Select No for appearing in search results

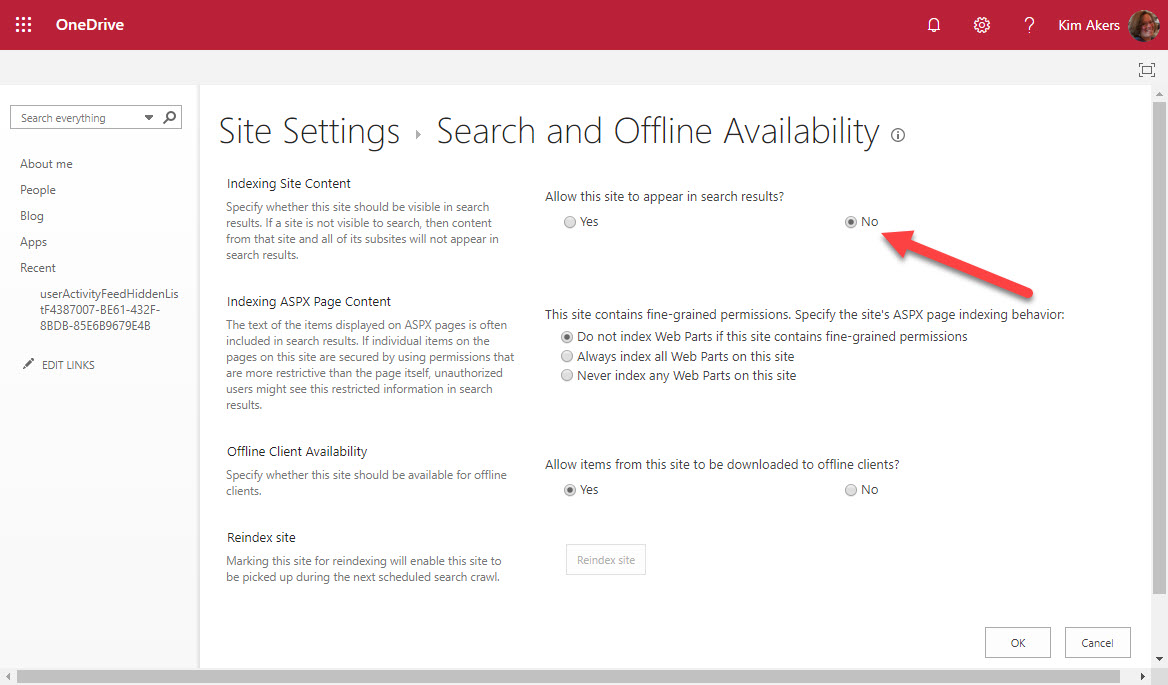click(x=851, y=222)
